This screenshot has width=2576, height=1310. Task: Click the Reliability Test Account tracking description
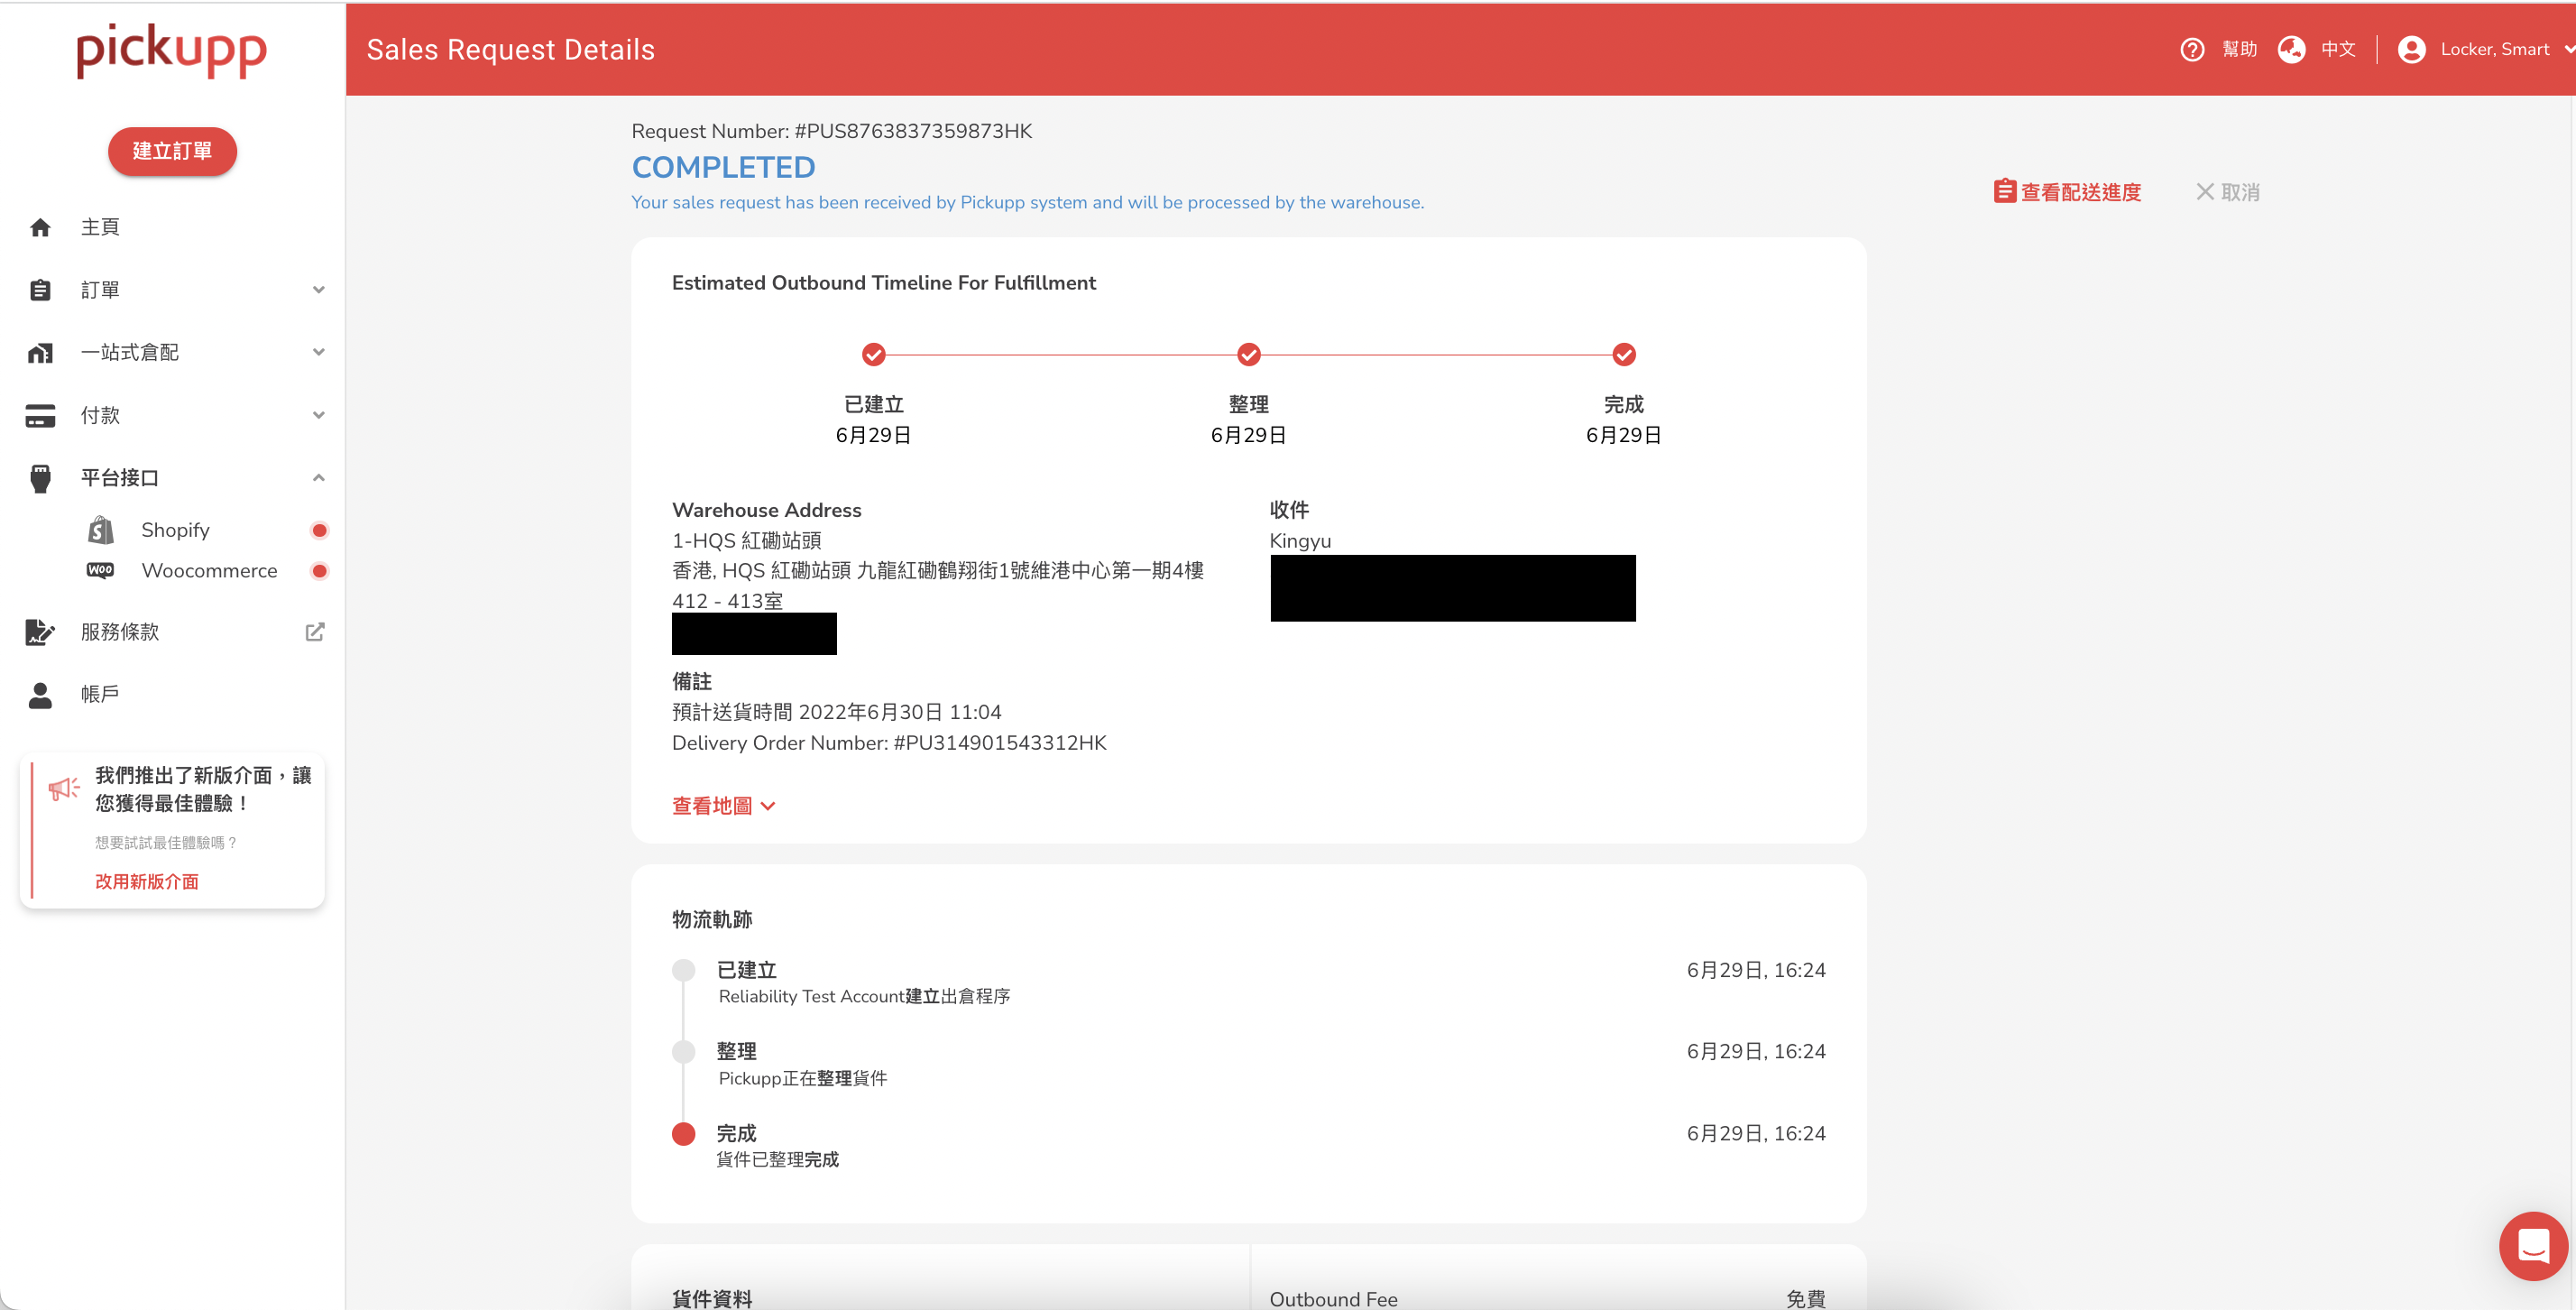point(865,997)
